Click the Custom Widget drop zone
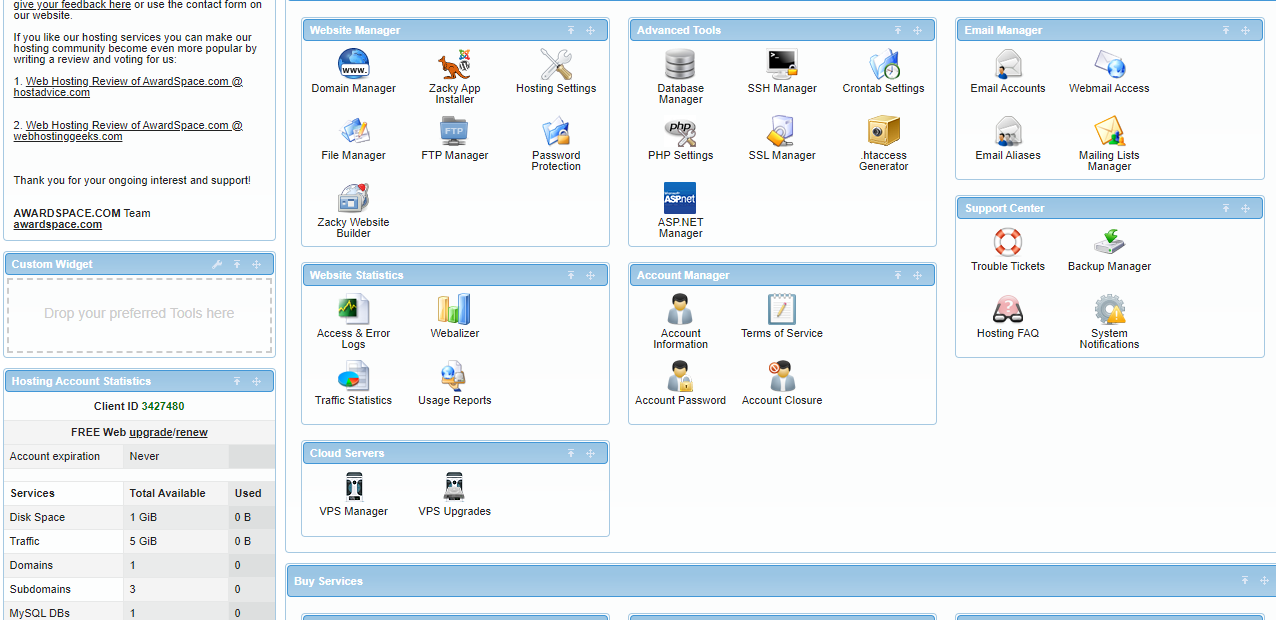1276x620 pixels. tap(139, 313)
